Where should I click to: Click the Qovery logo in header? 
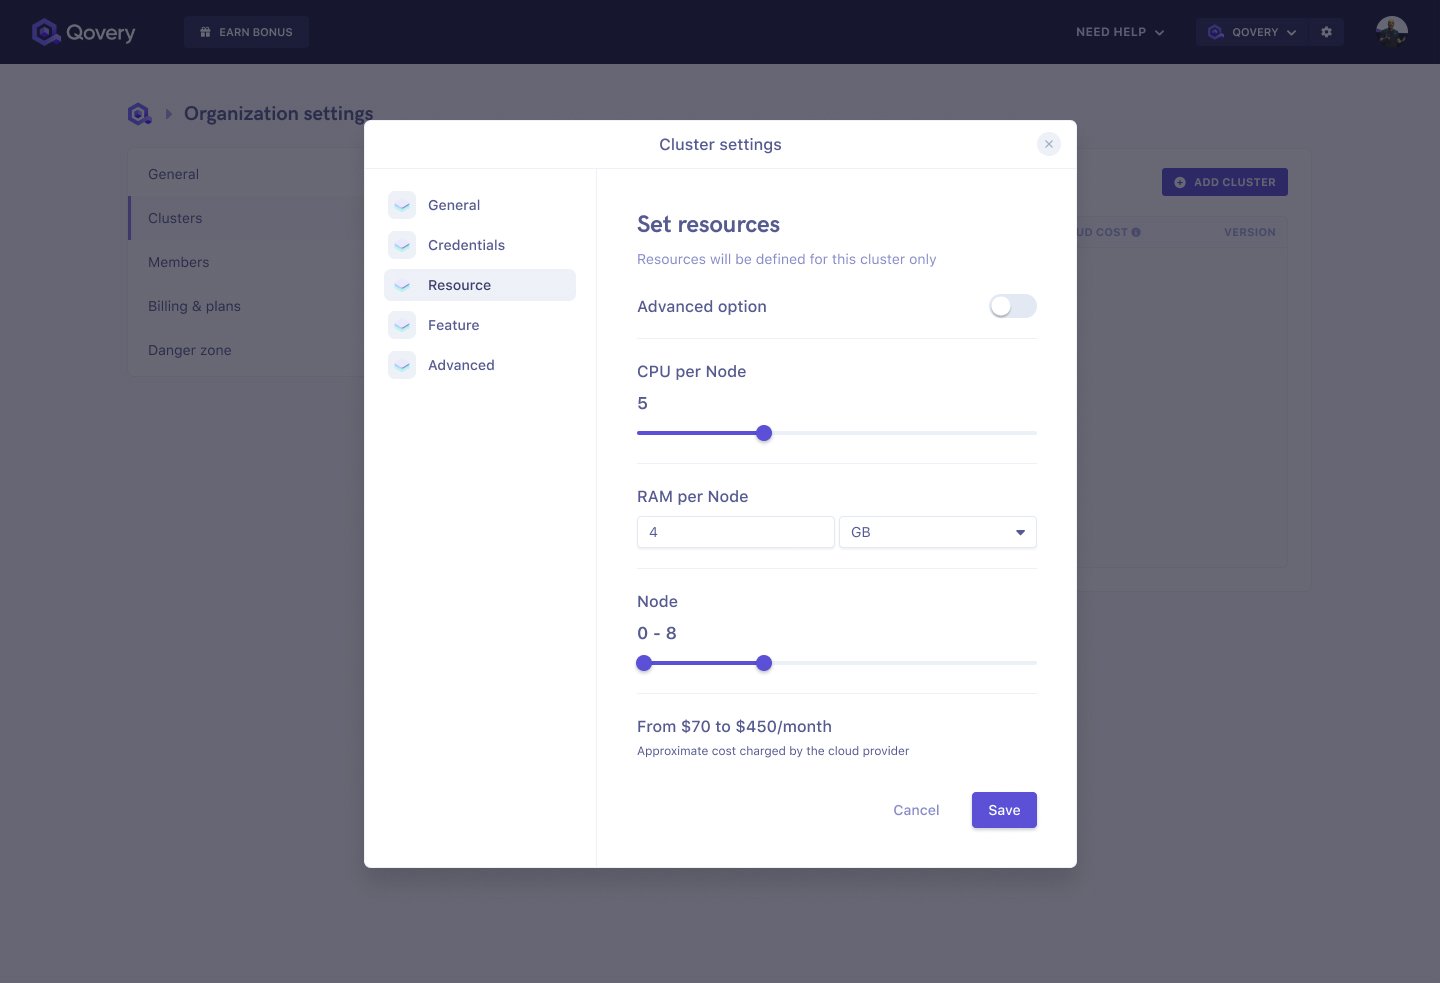click(x=84, y=32)
